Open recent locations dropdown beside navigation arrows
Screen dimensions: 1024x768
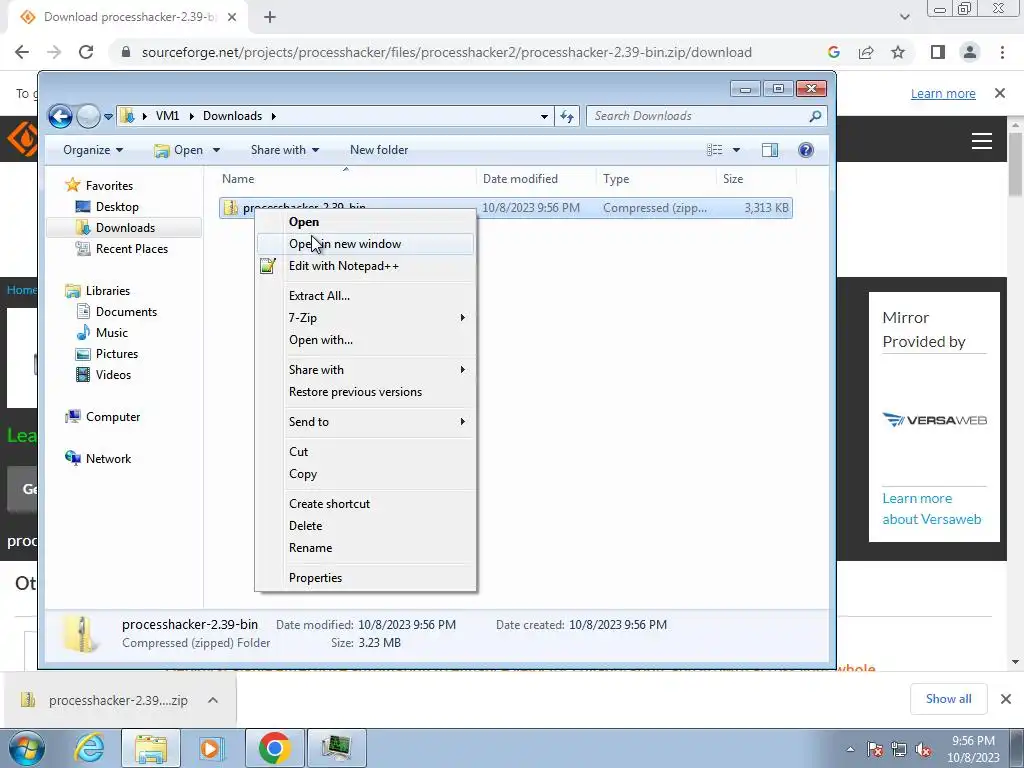pos(108,117)
